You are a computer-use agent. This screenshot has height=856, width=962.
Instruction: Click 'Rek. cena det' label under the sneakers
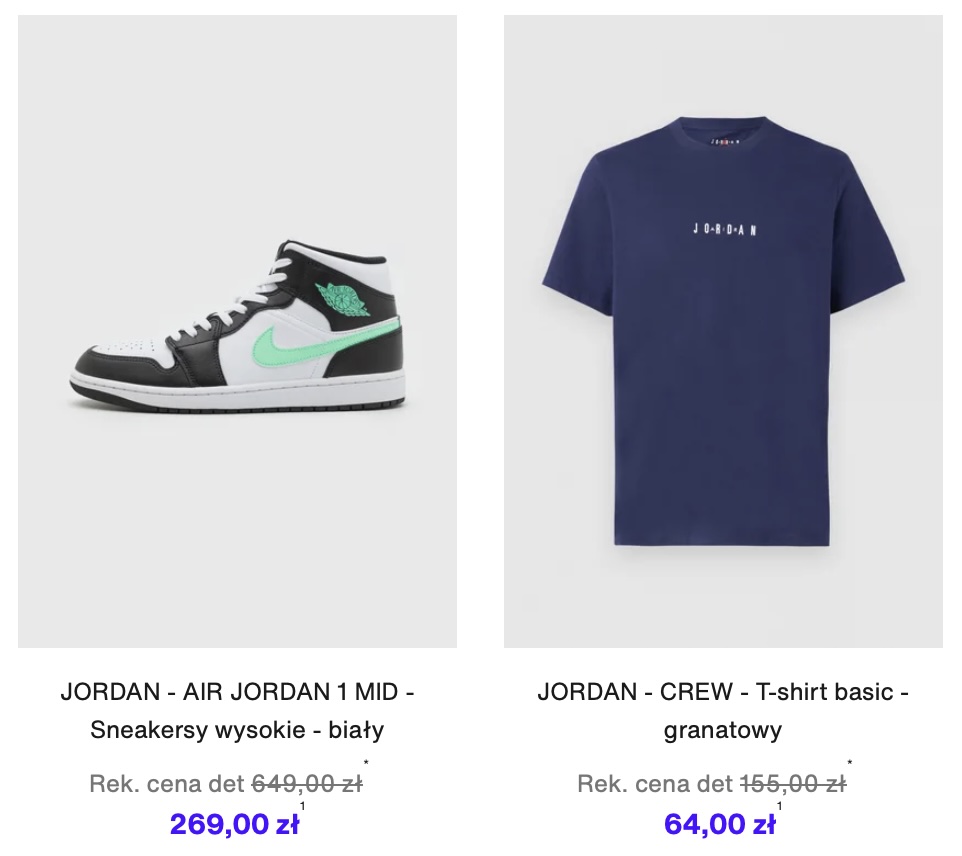(x=167, y=784)
